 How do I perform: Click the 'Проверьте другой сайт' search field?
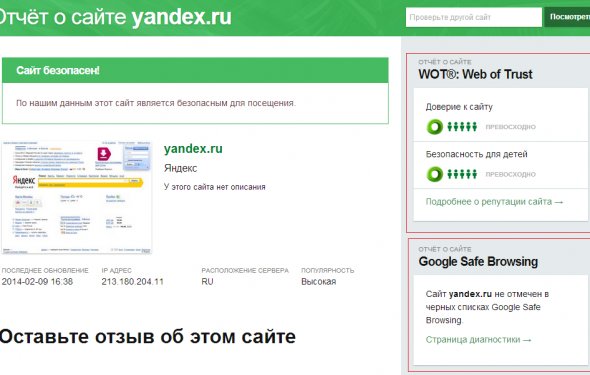[474, 17]
